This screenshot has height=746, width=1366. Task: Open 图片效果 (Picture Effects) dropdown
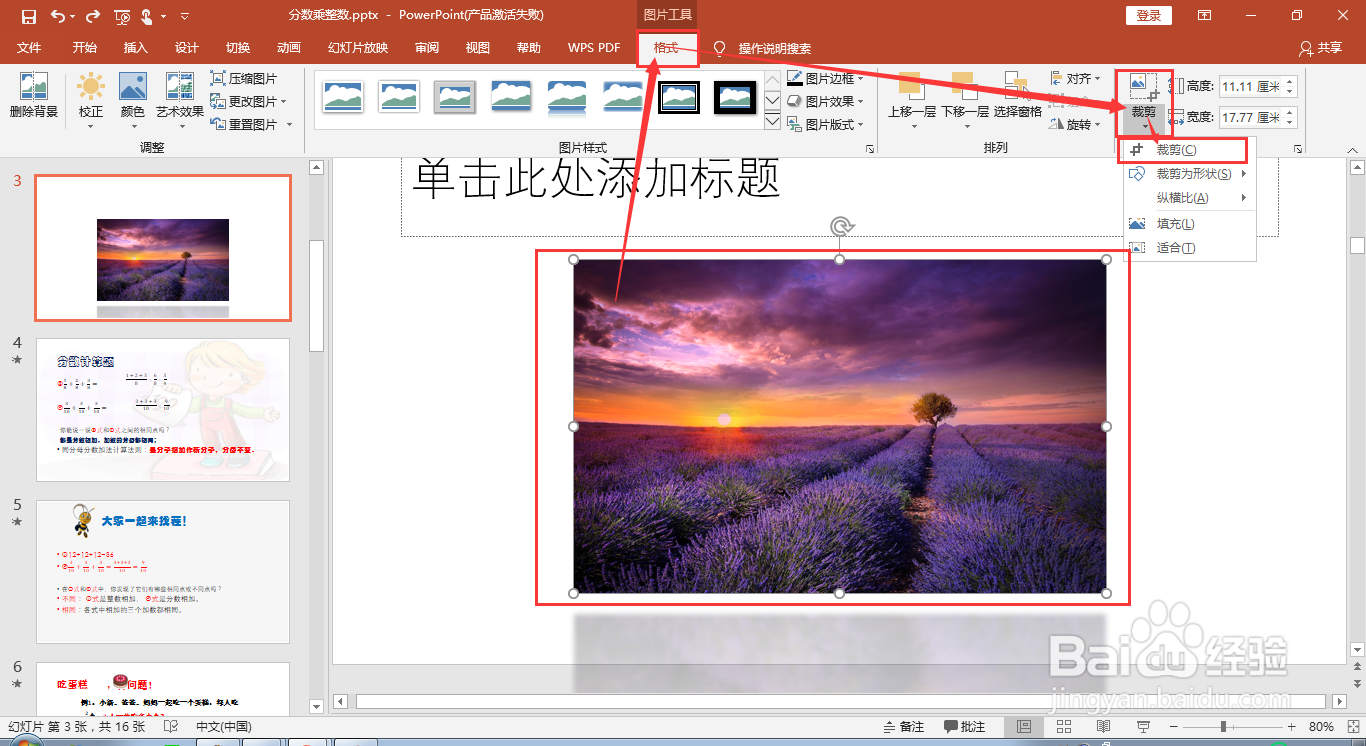coord(825,101)
